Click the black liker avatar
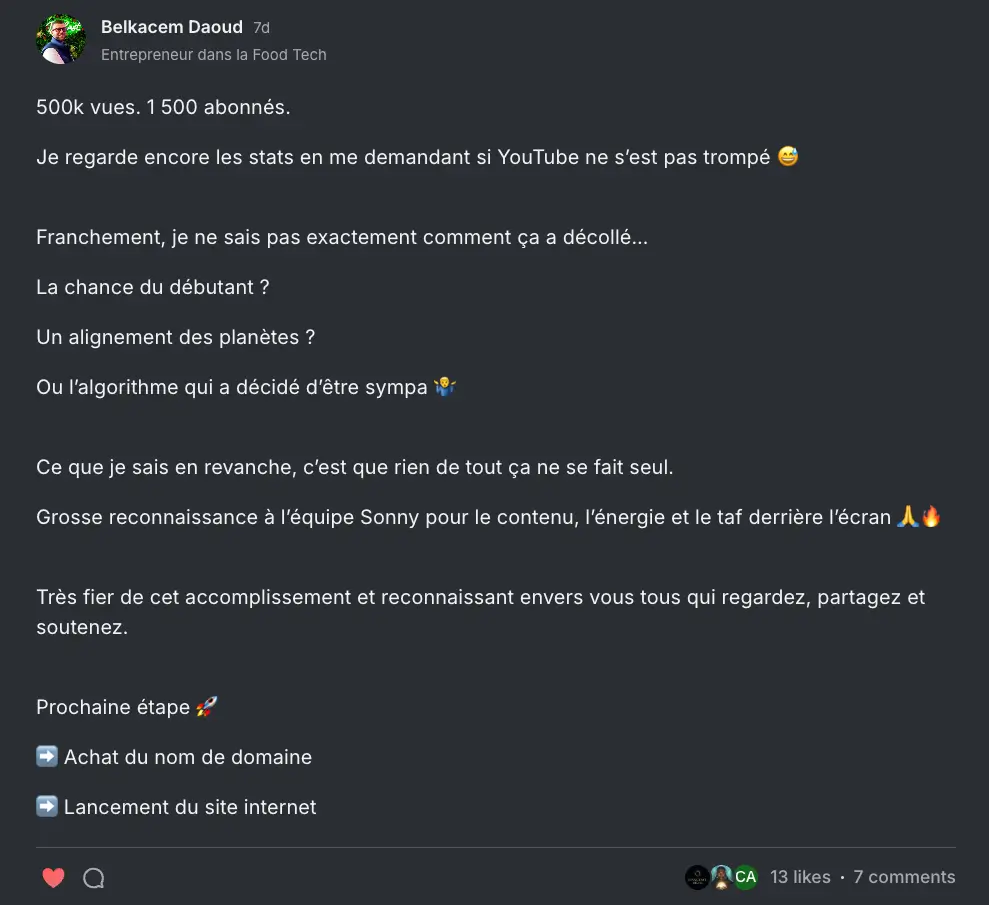 pos(697,877)
